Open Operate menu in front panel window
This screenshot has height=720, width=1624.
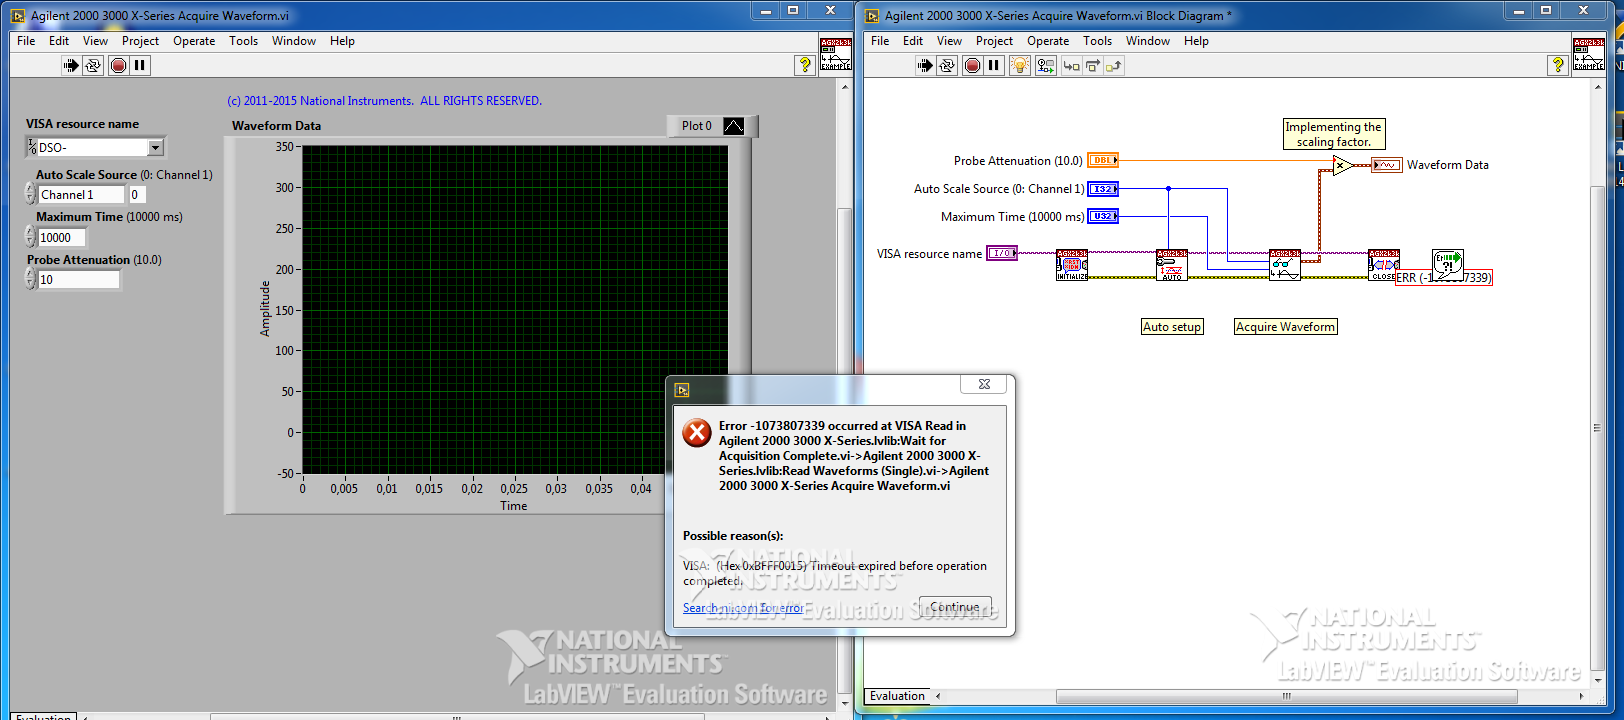(194, 41)
